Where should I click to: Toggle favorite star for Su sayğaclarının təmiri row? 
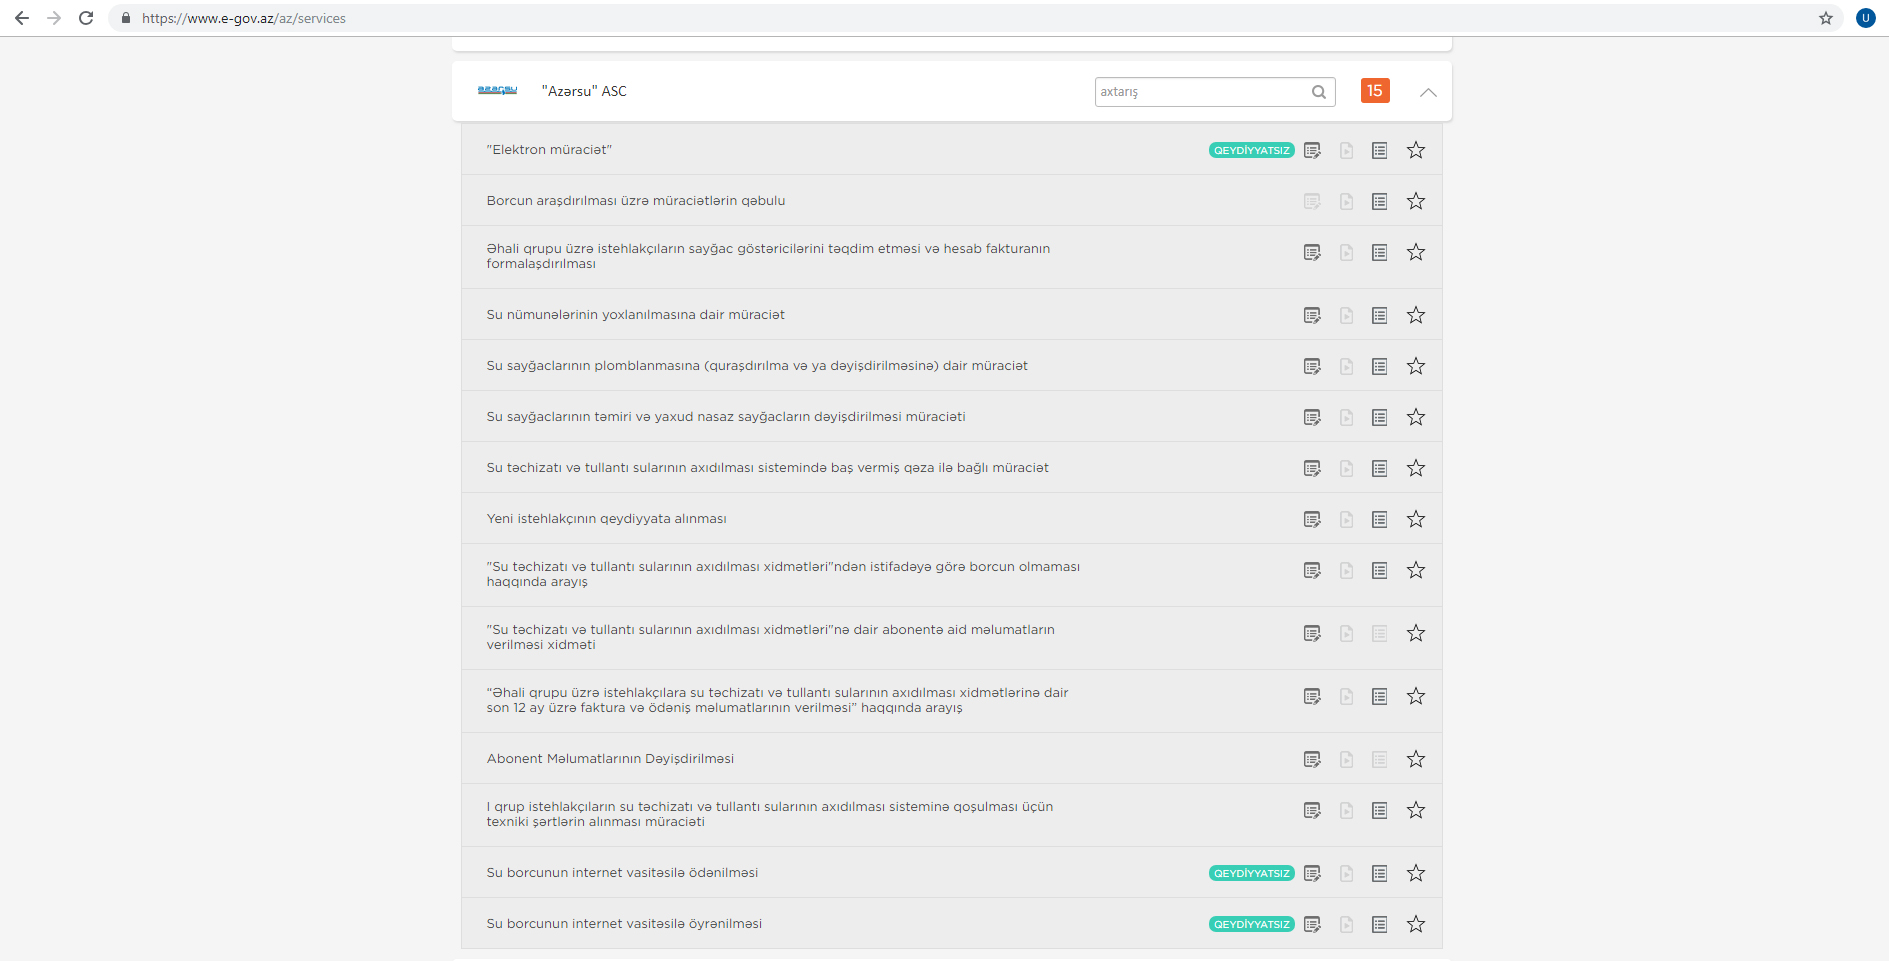1416,417
